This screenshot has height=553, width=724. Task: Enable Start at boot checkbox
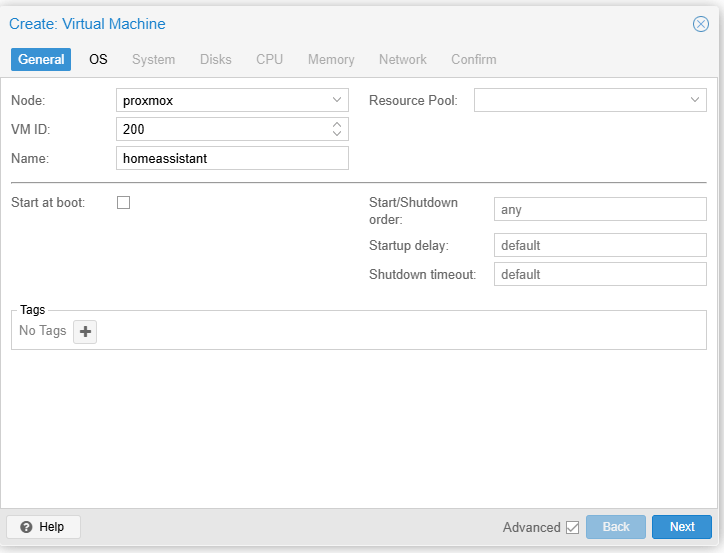coord(124,203)
